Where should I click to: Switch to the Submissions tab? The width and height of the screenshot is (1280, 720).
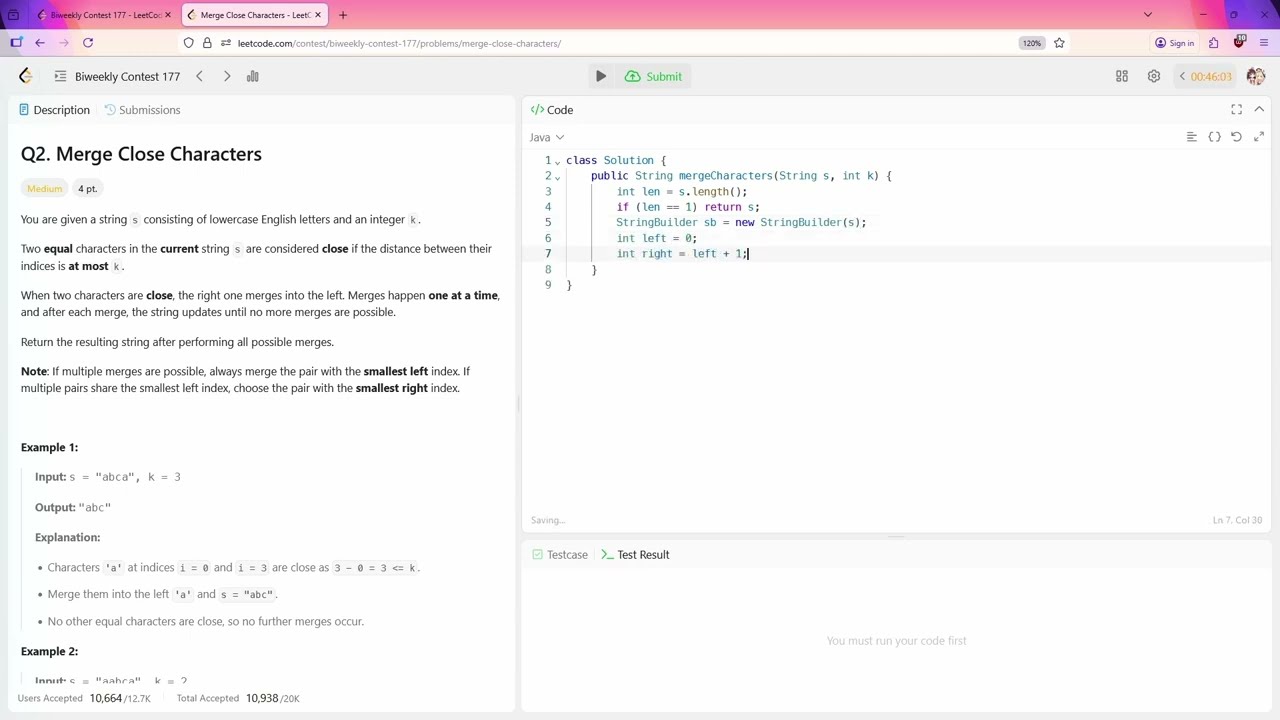click(x=142, y=110)
